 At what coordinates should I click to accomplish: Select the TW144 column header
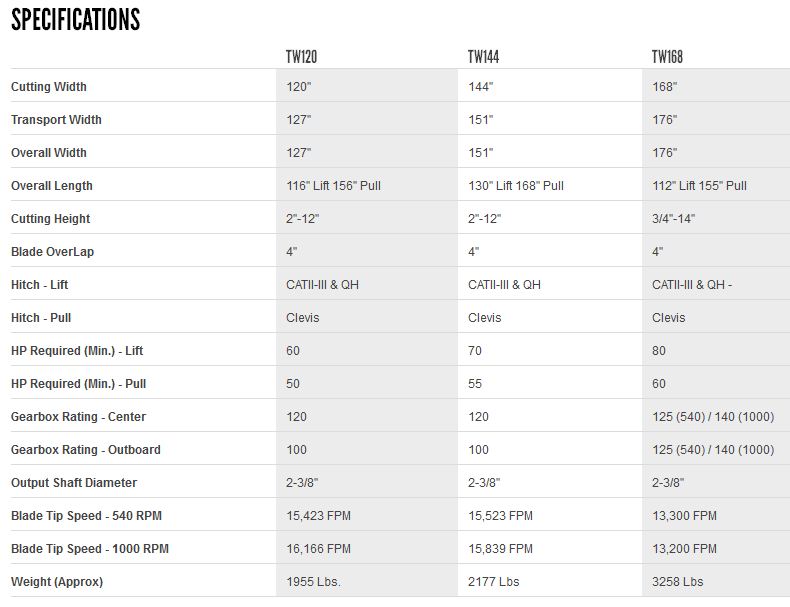[x=484, y=57]
